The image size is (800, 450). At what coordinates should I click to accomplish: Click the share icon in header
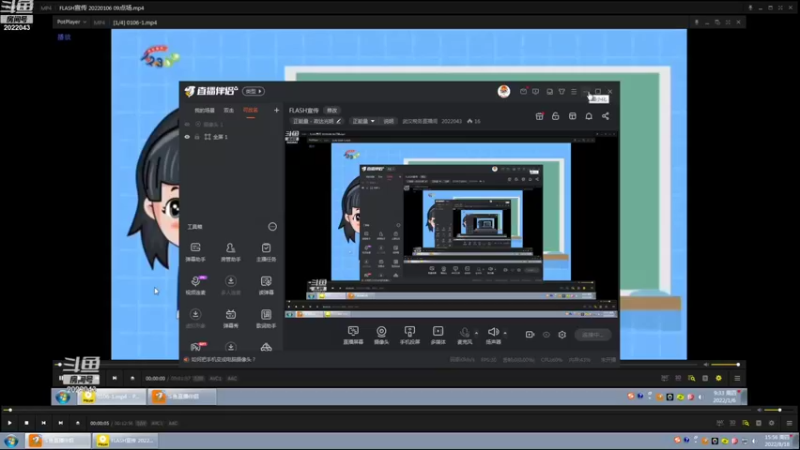(x=606, y=116)
